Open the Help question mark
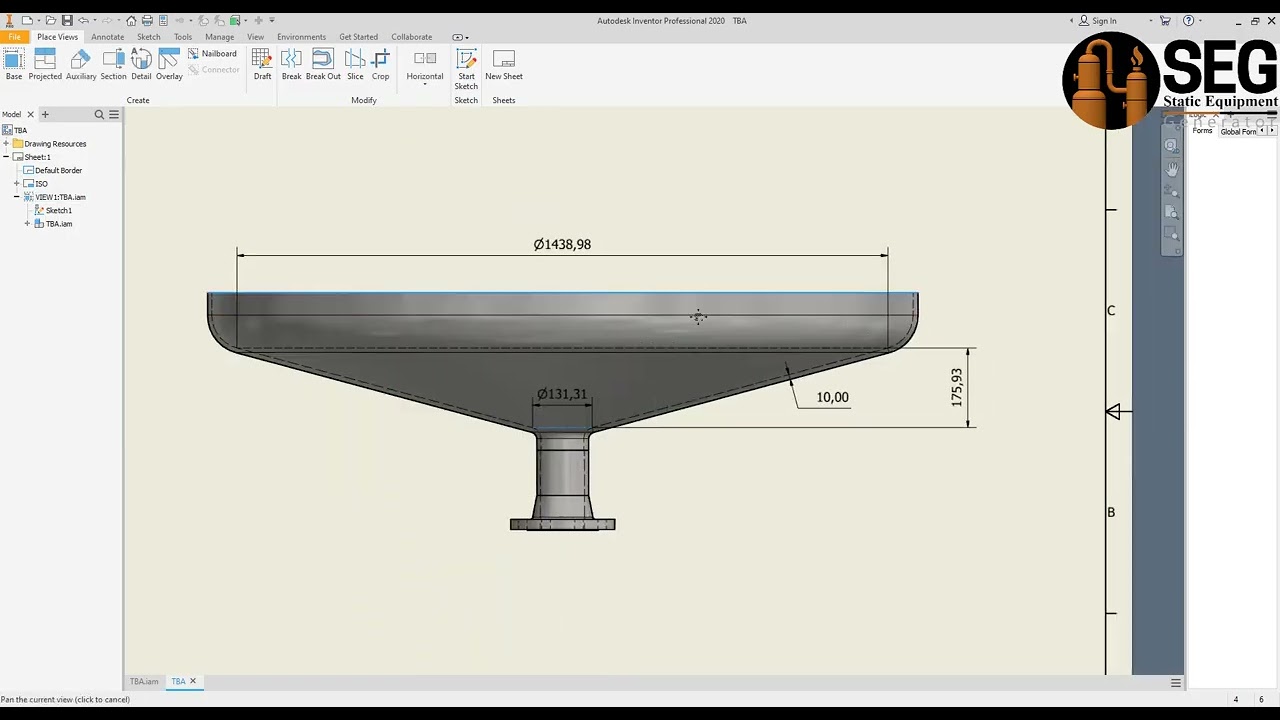 1188,20
